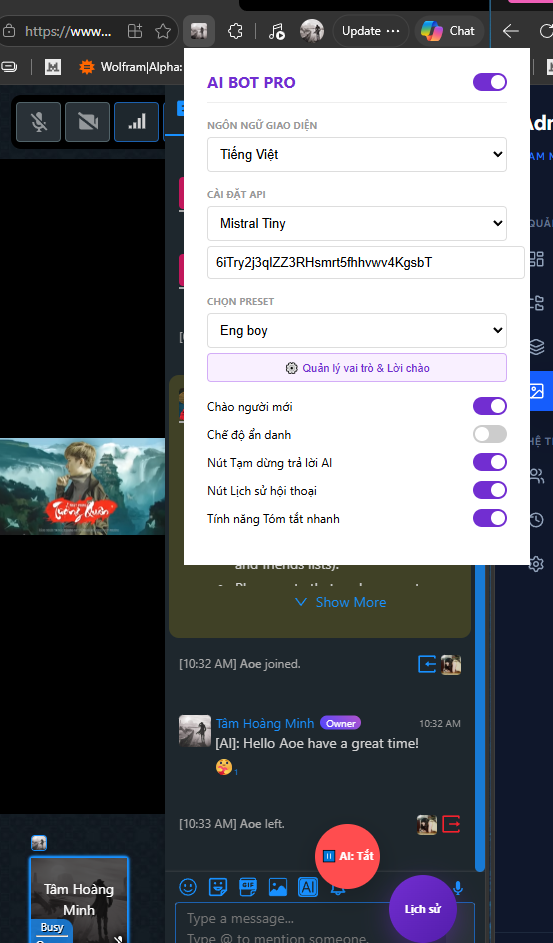Screen dimensions: 553x943
Task: Click Tâm Hoàng Minh's avatar in chat
Action: coord(195,731)
